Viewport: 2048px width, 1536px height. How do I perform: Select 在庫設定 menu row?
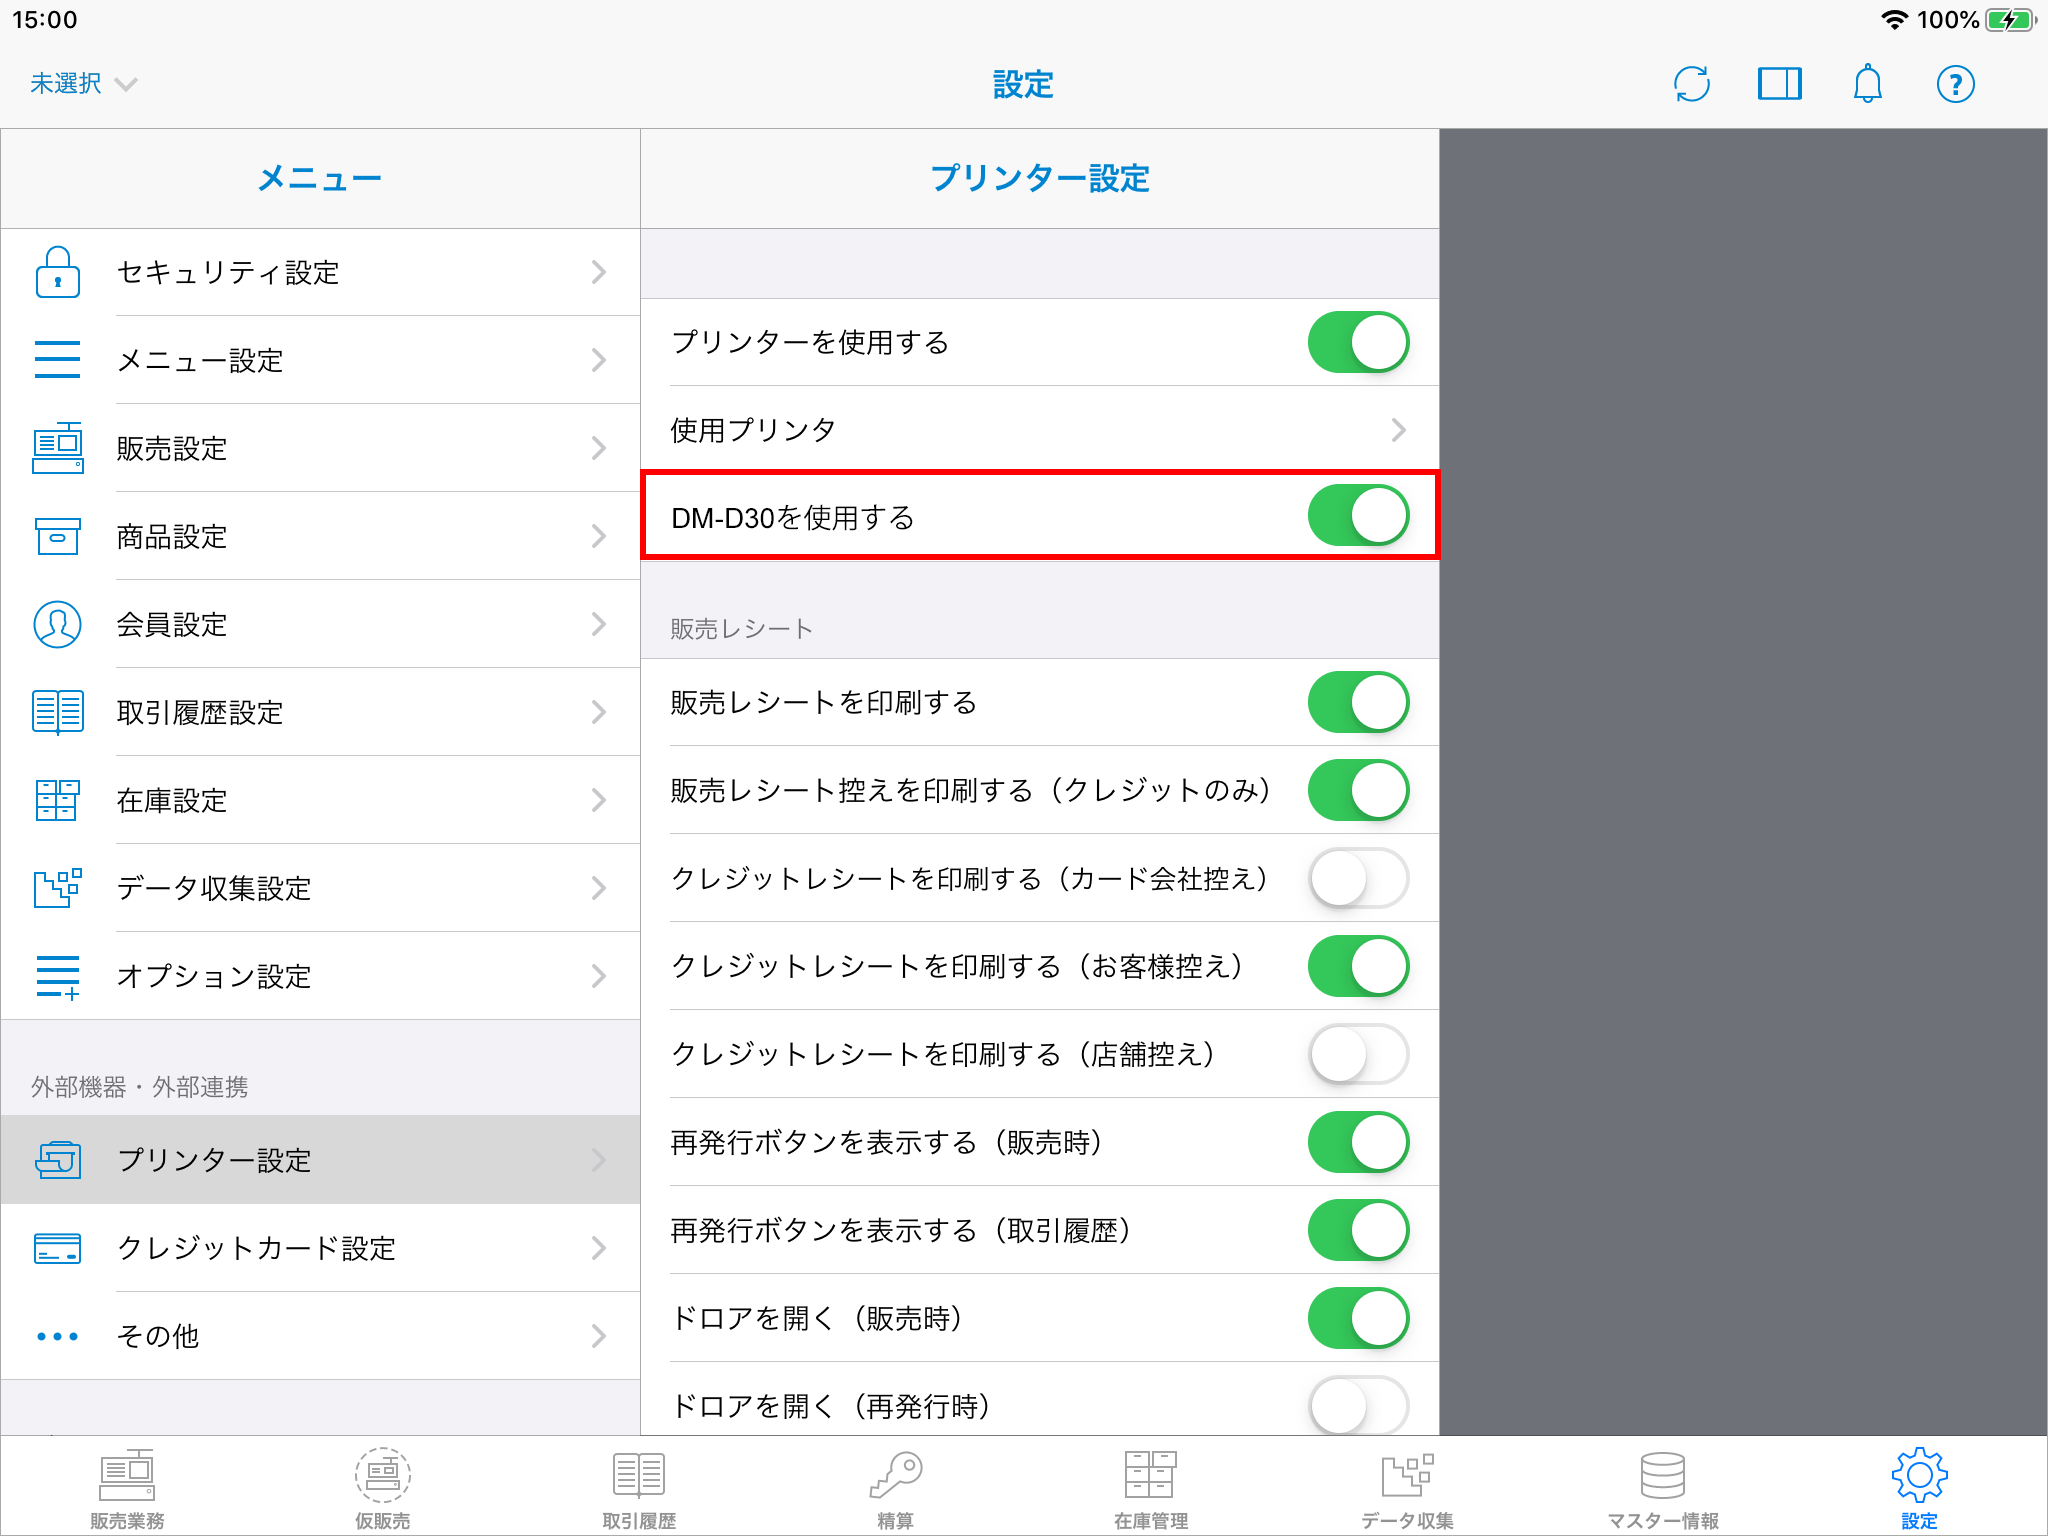coord(320,800)
